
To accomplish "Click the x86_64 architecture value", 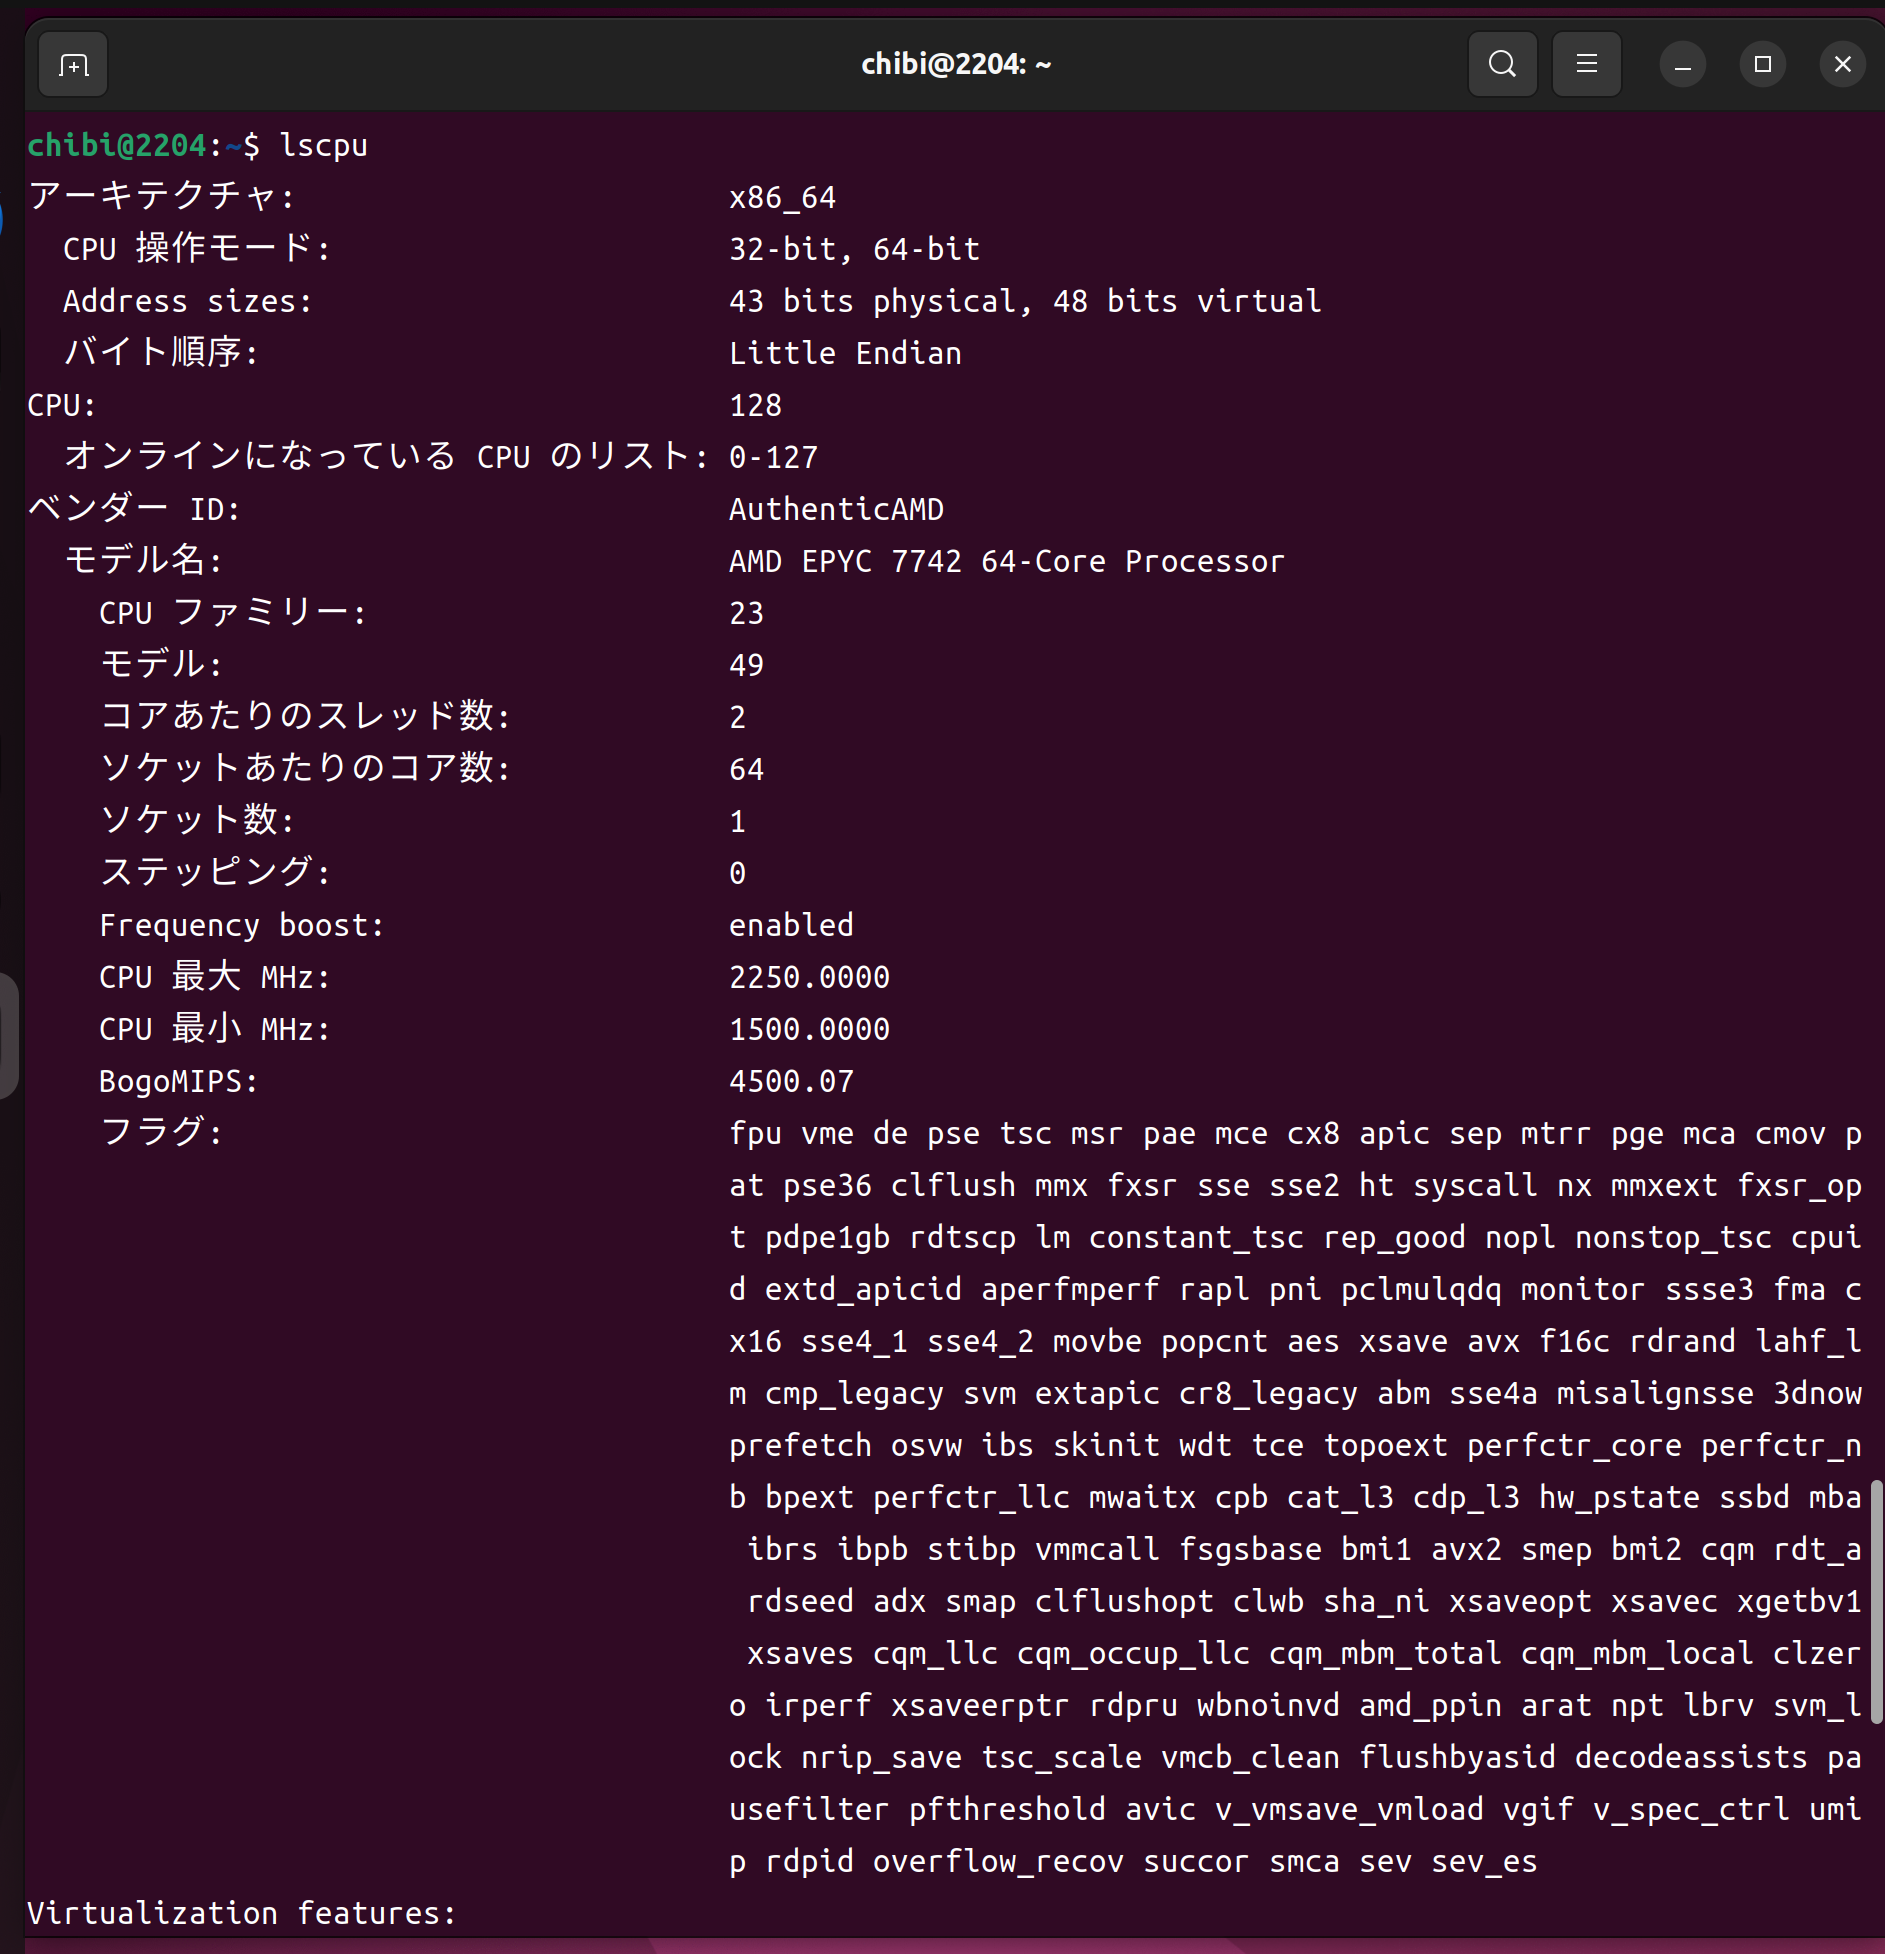I will click(x=782, y=198).
